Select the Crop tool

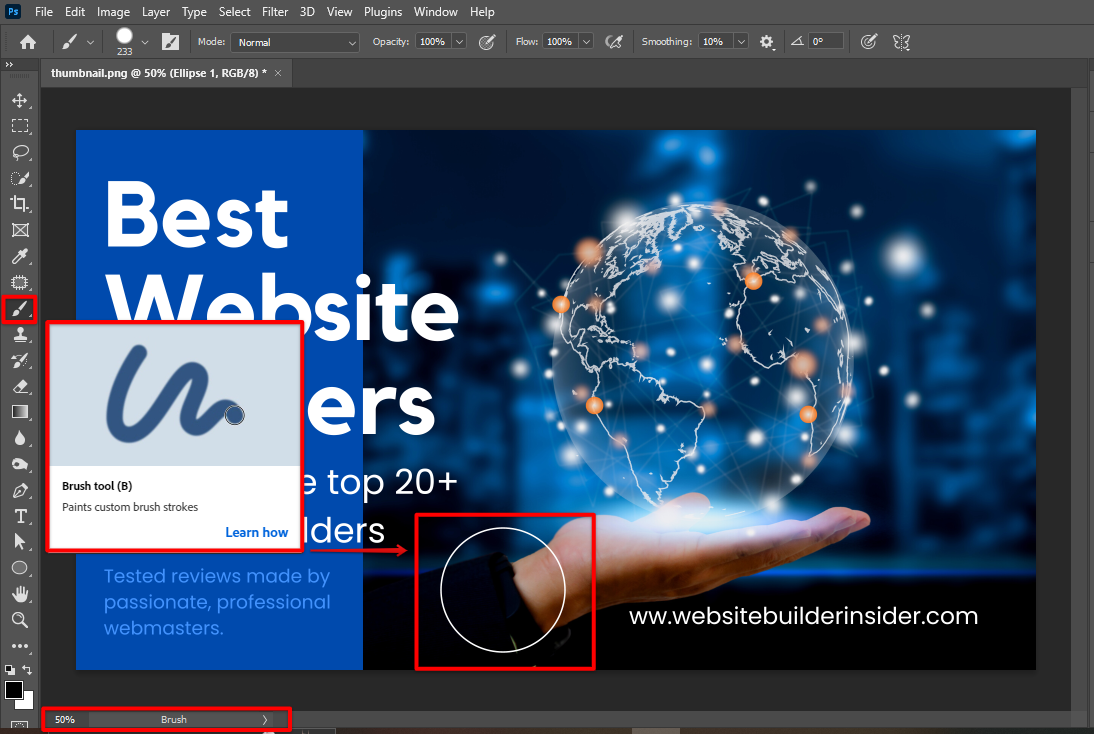point(19,204)
